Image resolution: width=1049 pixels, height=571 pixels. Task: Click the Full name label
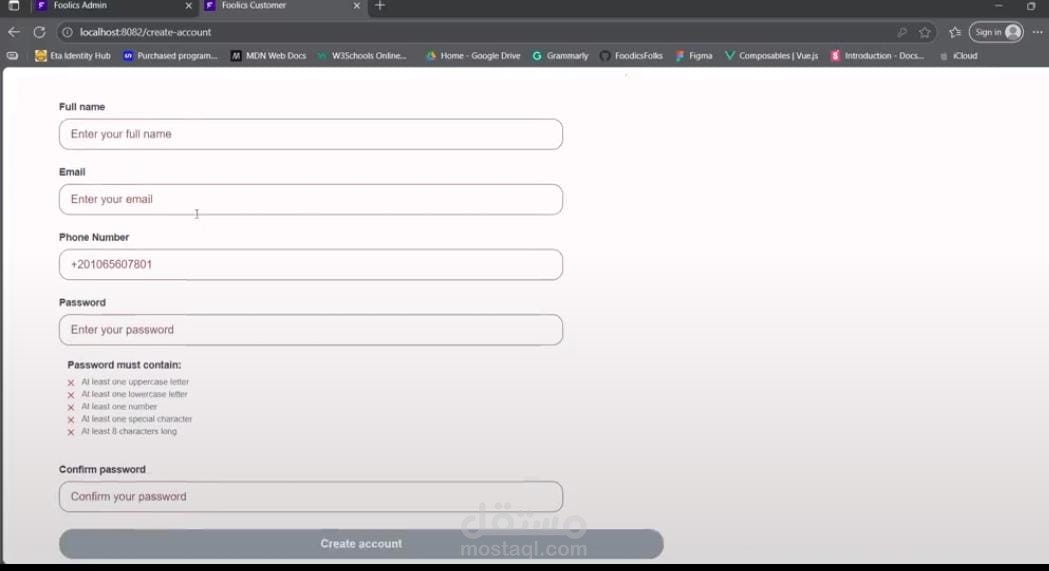coord(82,107)
